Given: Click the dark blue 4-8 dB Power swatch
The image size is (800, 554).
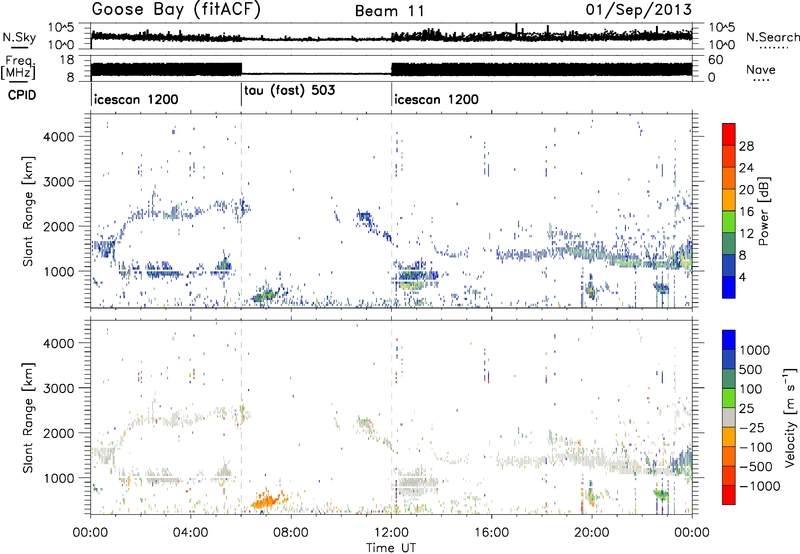Looking at the screenshot, I should point(729,265).
